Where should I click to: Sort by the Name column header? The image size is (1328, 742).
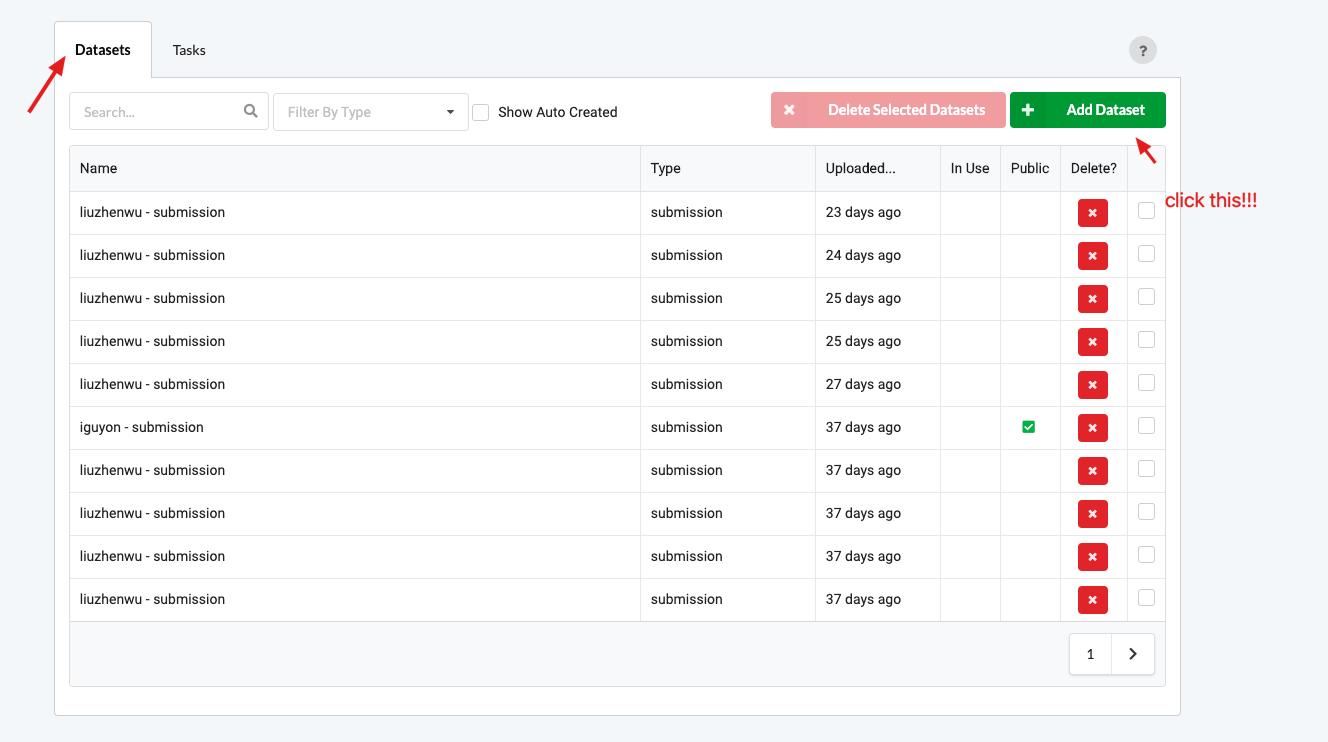[99, 168]
